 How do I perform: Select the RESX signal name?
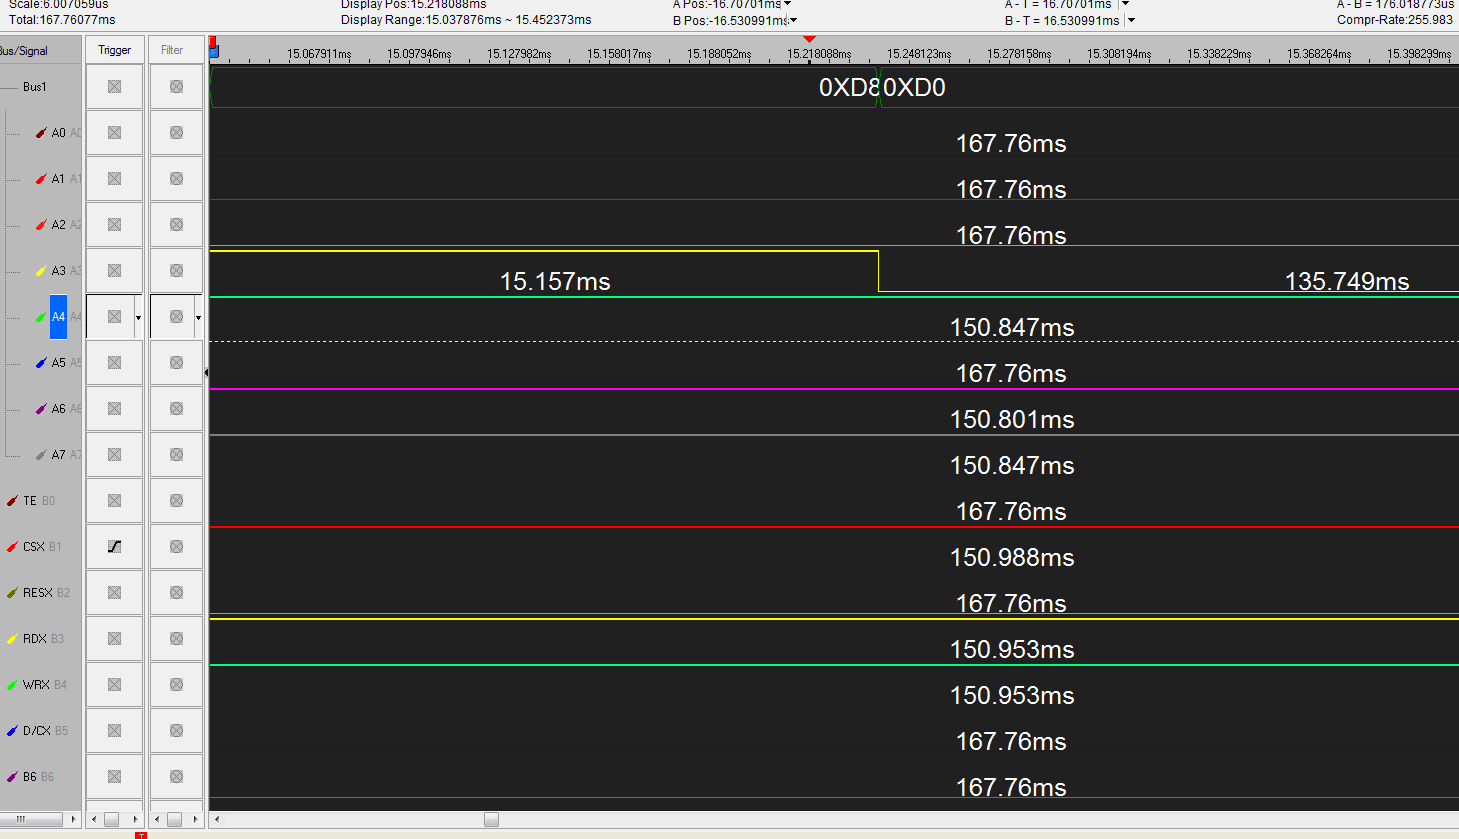(37, 593)
